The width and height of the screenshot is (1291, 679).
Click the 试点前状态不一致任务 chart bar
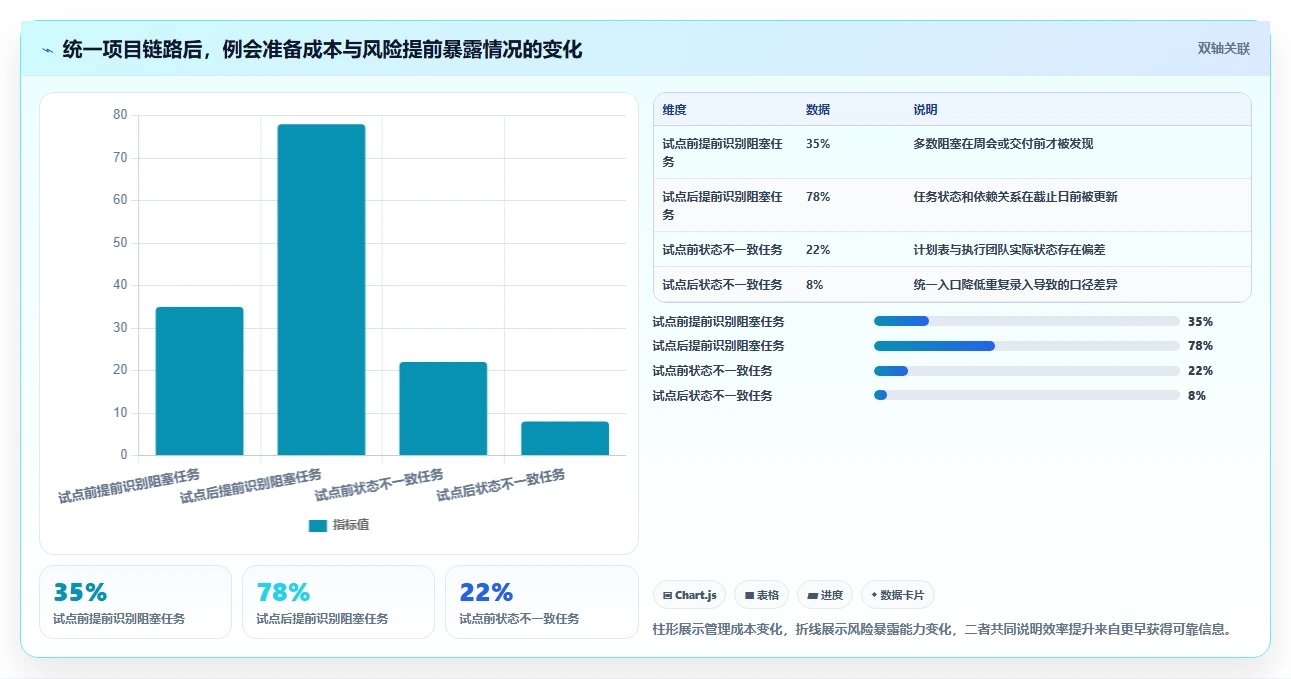[443, 408]
